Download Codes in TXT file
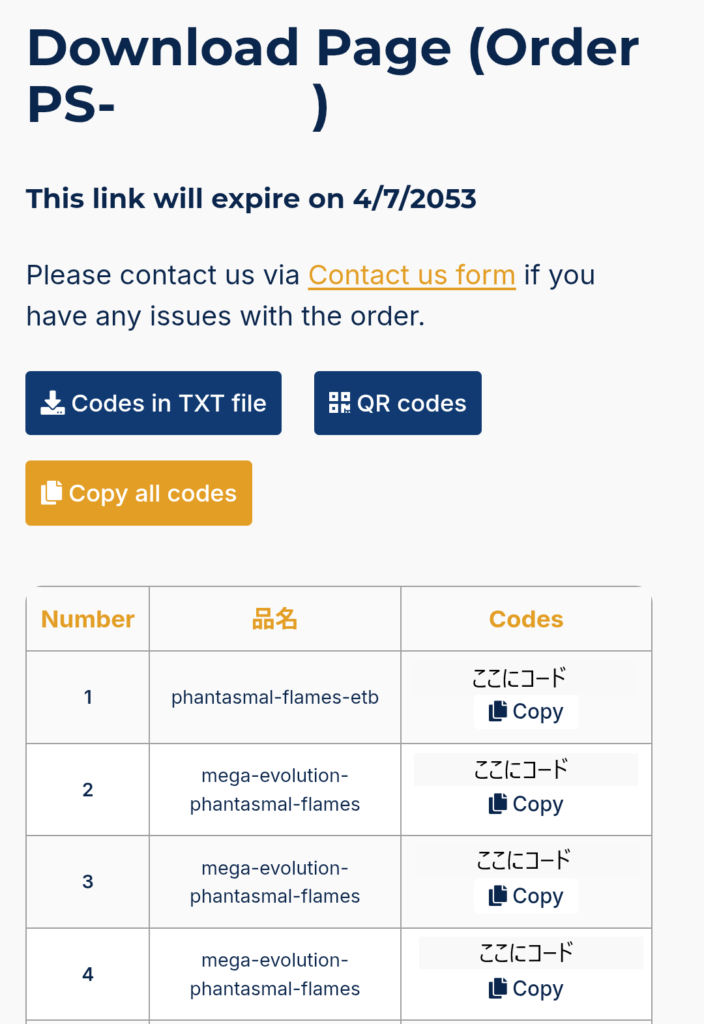 pos(153,404)
